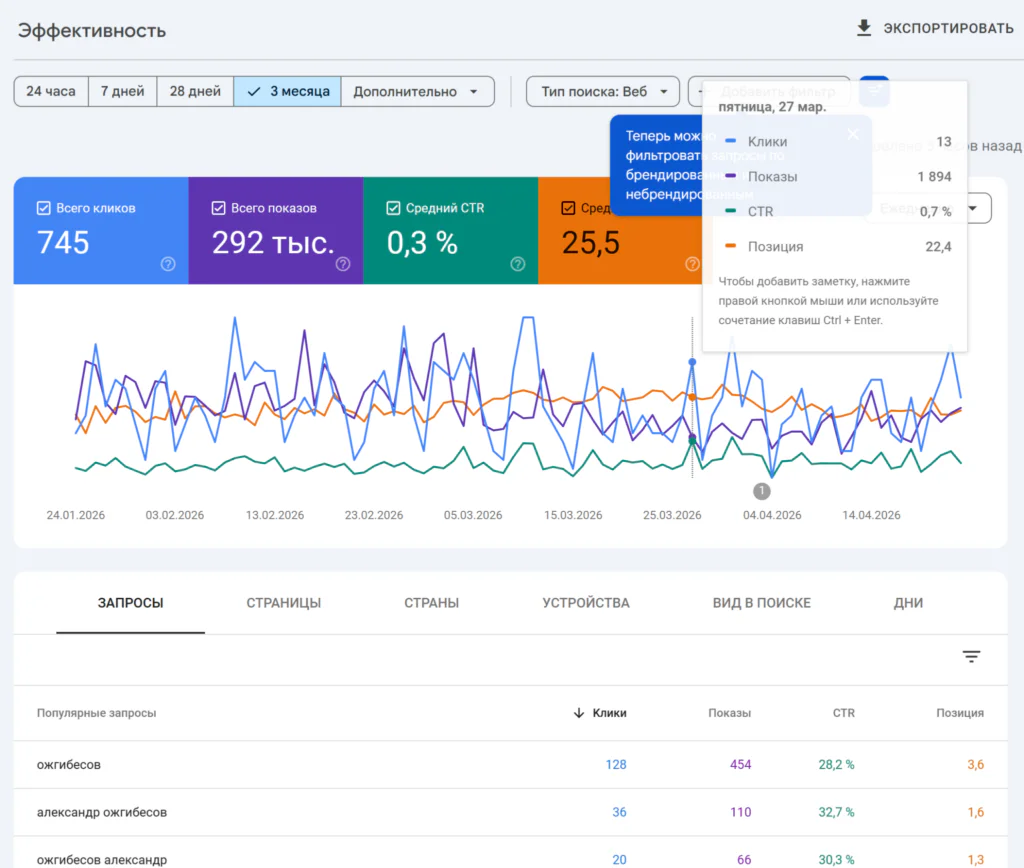Viewport: 1024px width, 868px height.
Task: Open help icon on the orange position card
Action: click(692, 264)
